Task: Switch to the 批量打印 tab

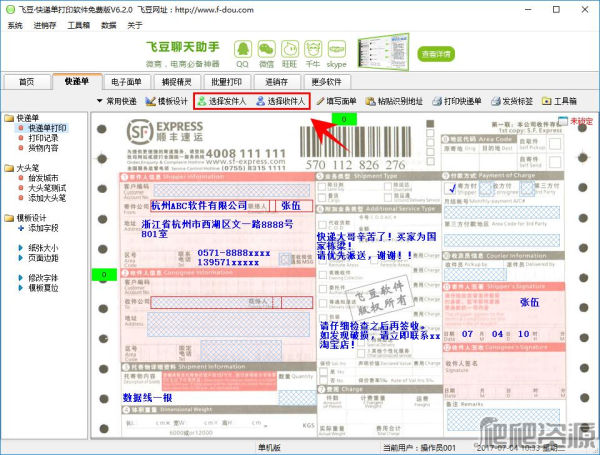Action: pyautogui.click(x=226, y=82)
